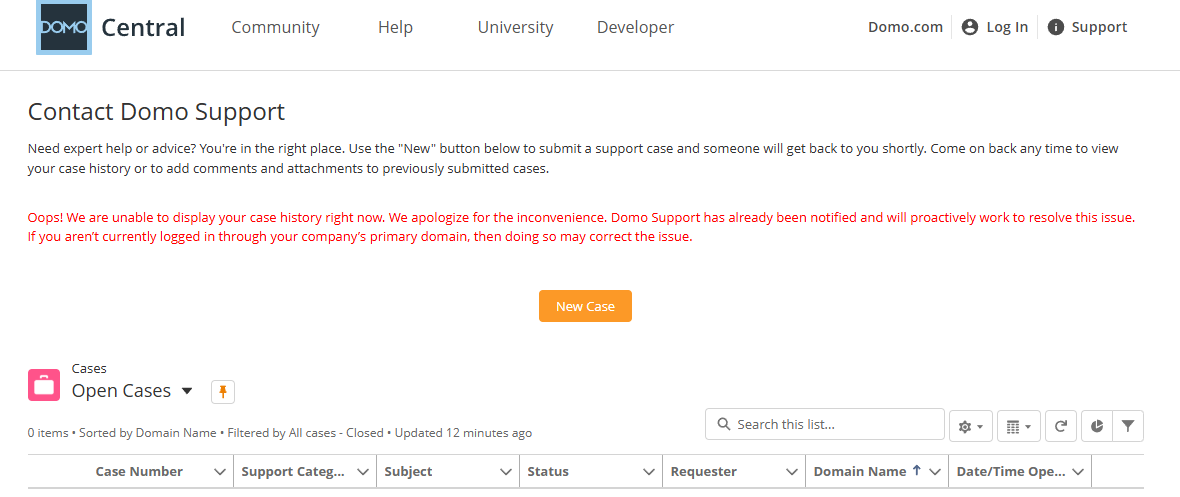Open the Case Number column menu chevron
This screenshot has height=497, width=1180.
220,472
